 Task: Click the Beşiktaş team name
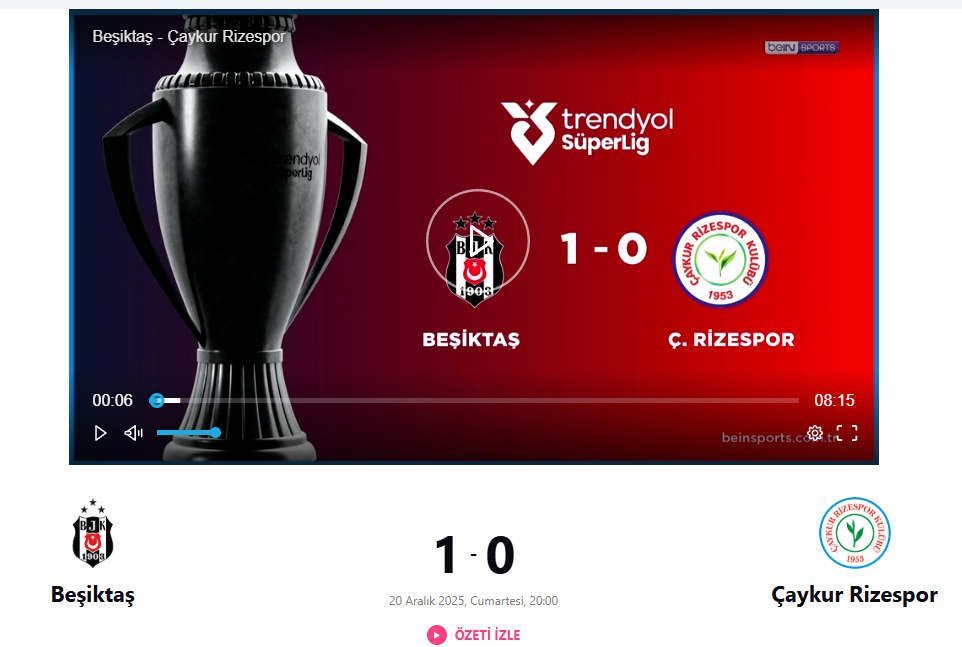pyautogui.click(x=93, y=594)
